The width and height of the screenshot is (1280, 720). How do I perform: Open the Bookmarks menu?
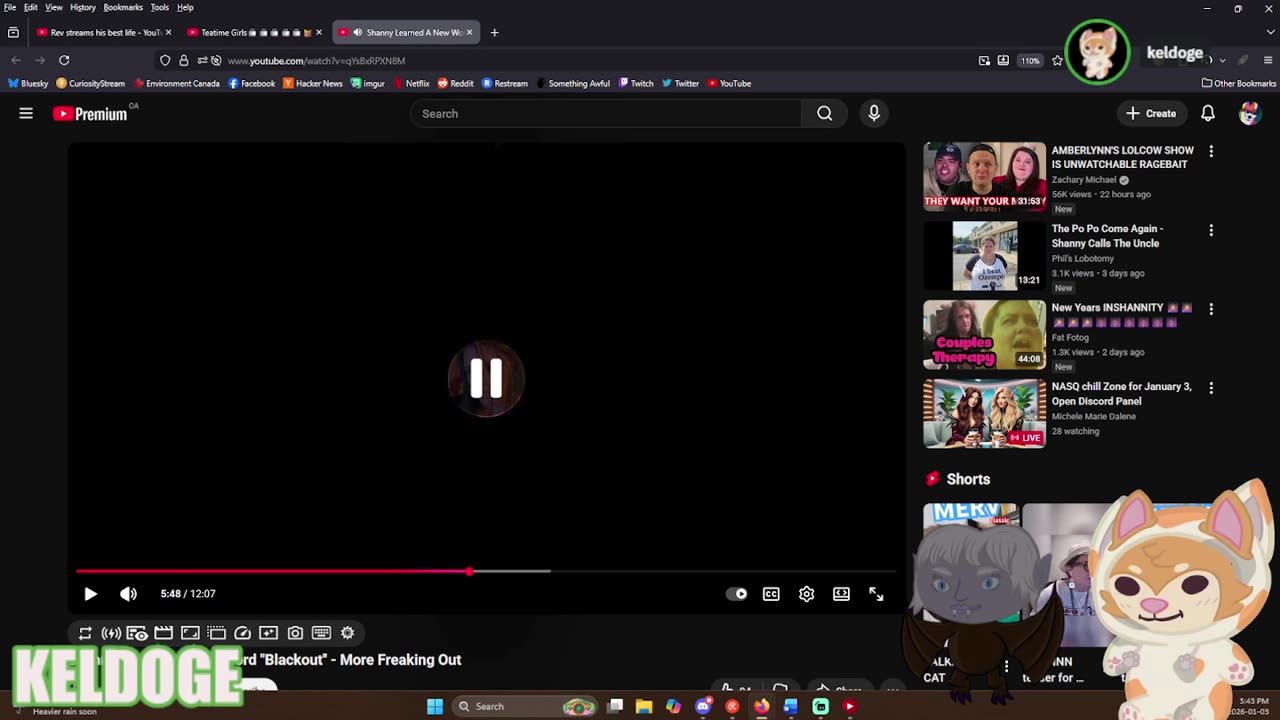[x=123, y=7]
